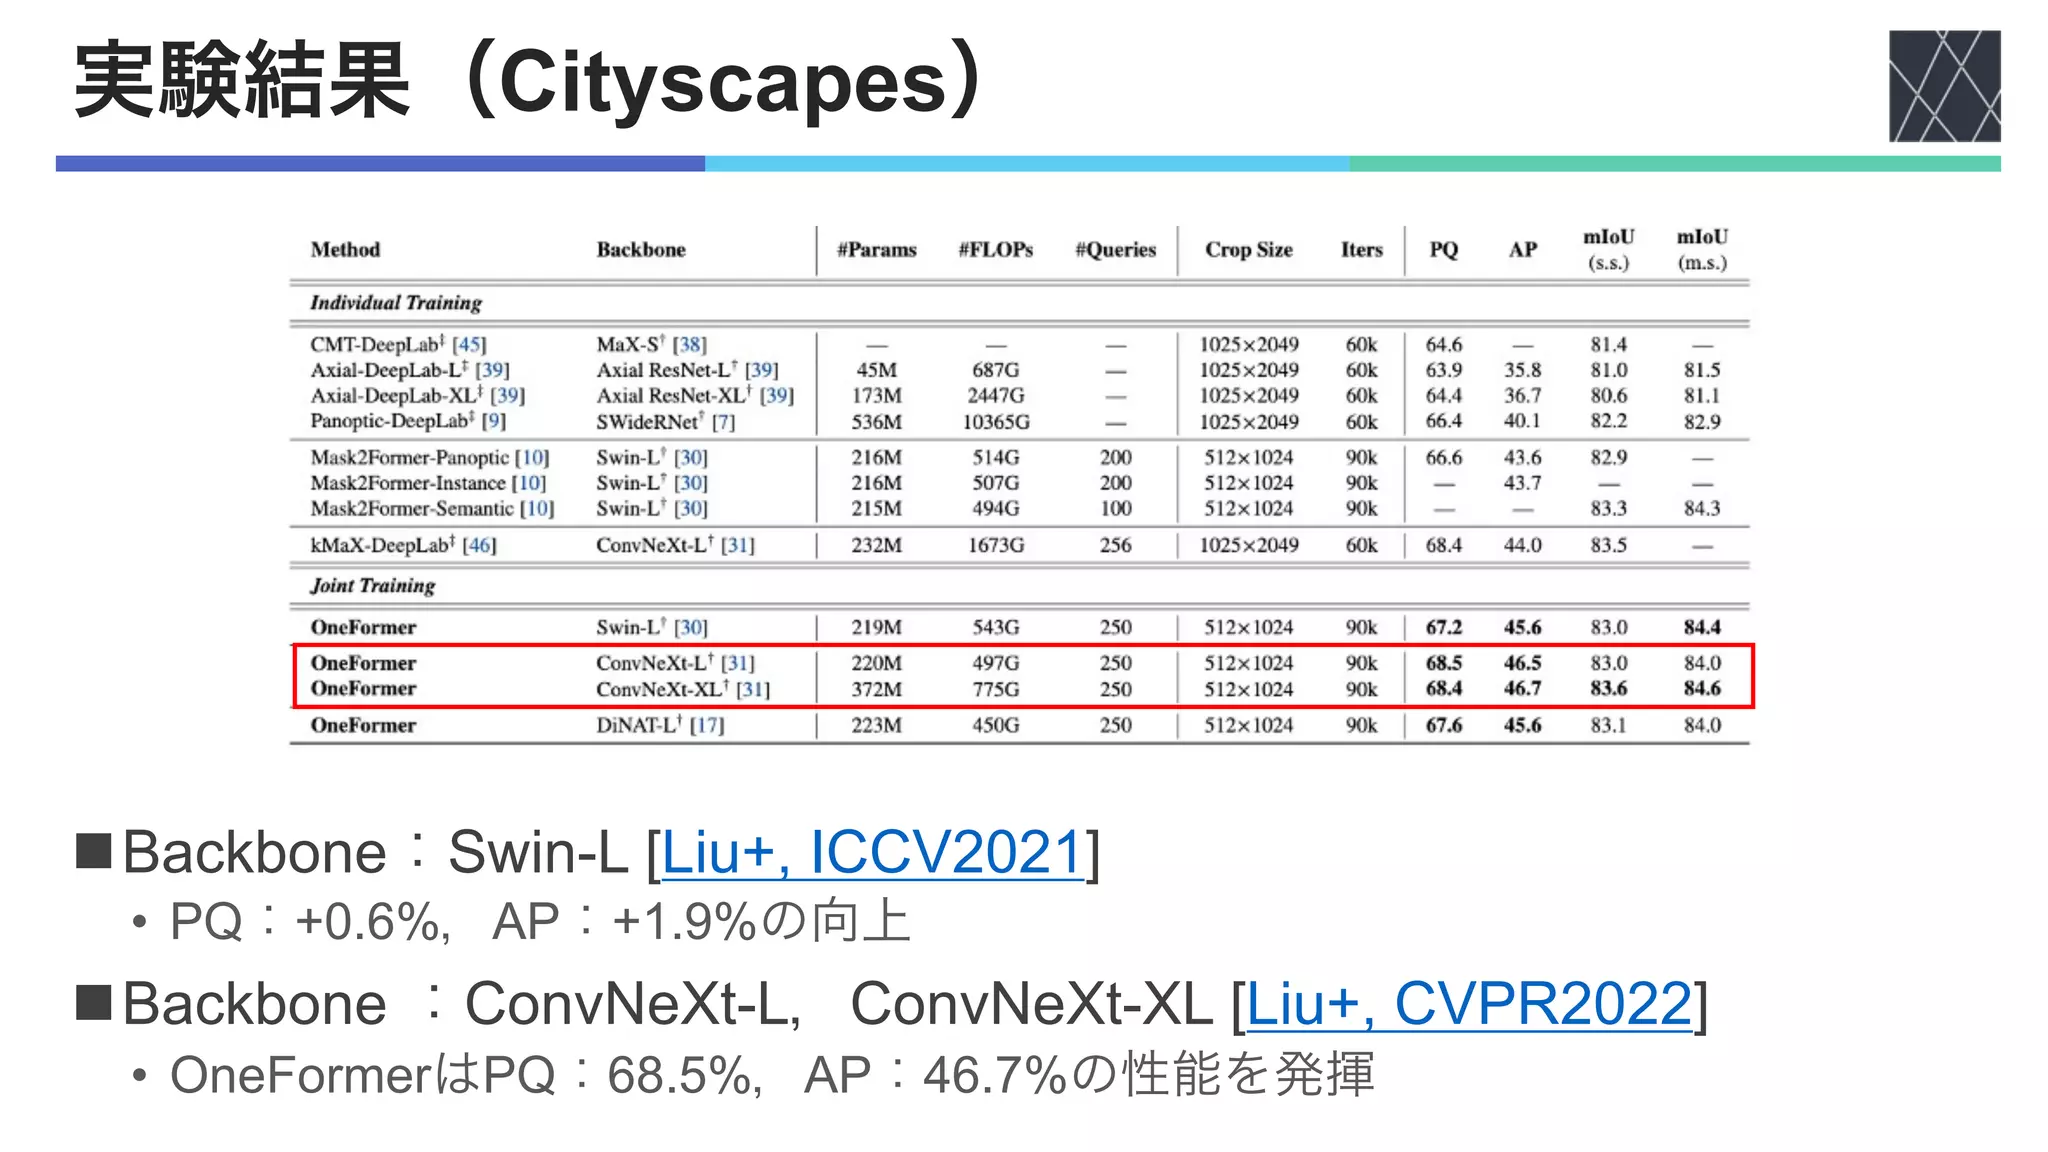Click the Mask2Former-Semantic [10] method cell

point(432,509)
